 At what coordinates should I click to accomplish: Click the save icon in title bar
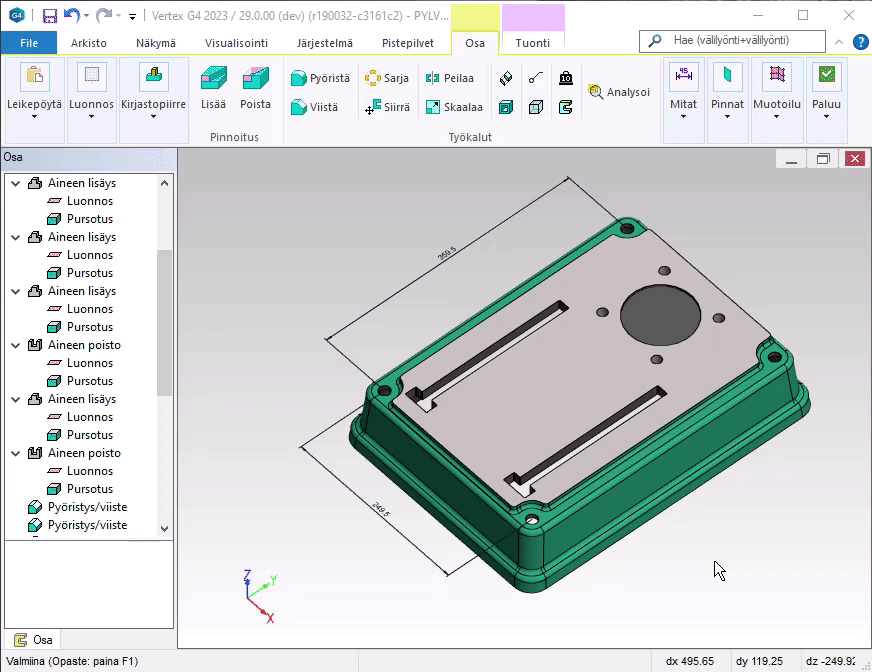coord(49,16)
